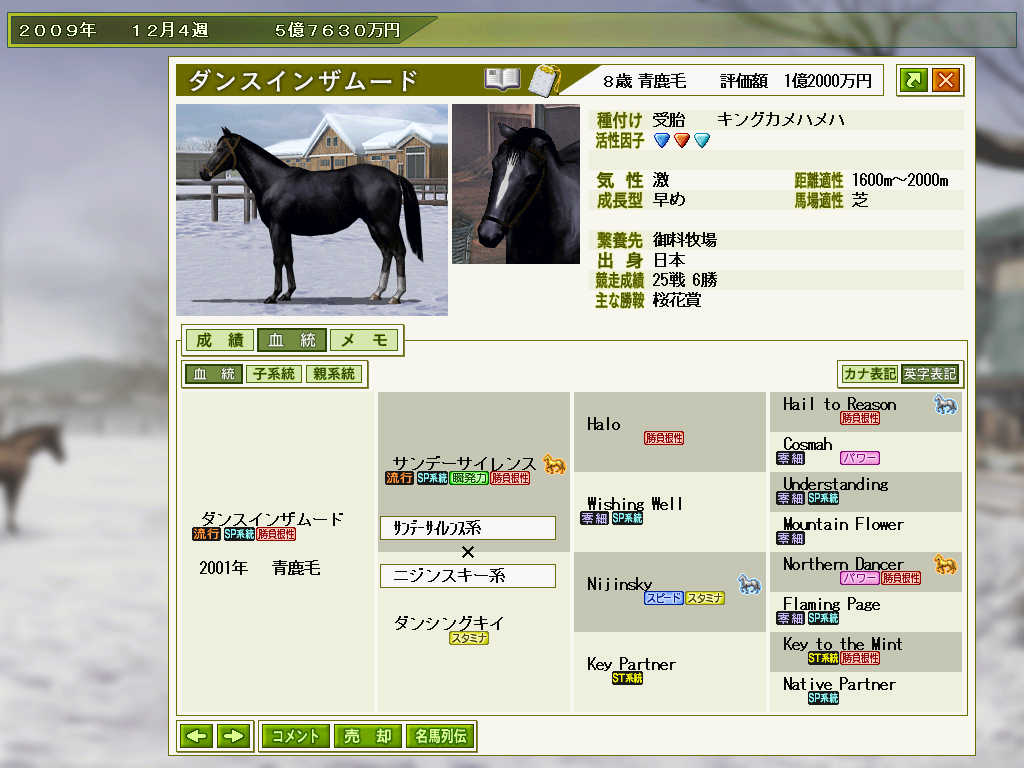
Task: Select Nijinsky in pedigree table
Action: click(619, 584)
